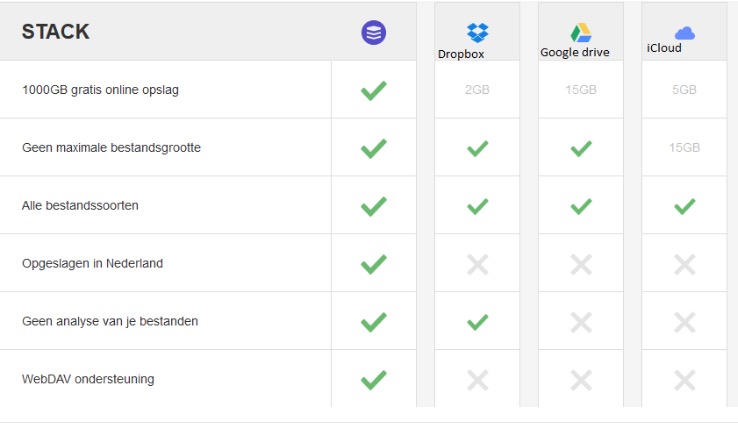Image resolution: width=738 pixels, height=425 pixels.
Task: Click Dropbox checkmark for Geen analyse van je bestanden
Action: tap(477, 322)
